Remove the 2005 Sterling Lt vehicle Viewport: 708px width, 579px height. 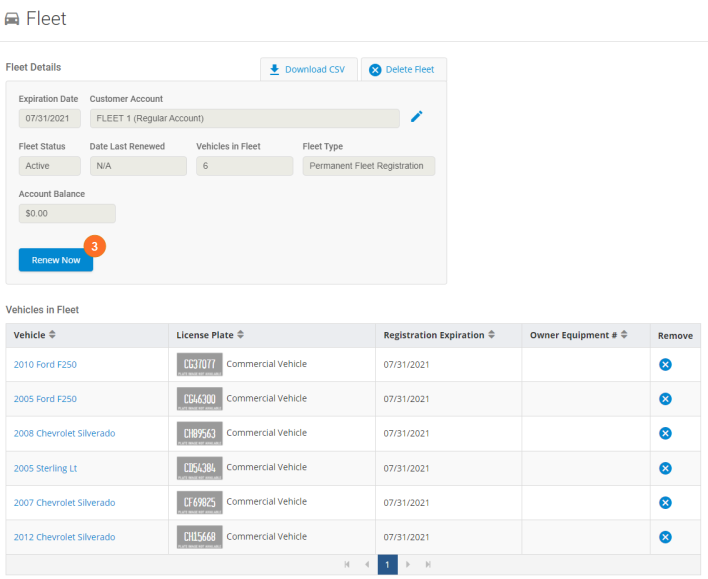point(665,468)
